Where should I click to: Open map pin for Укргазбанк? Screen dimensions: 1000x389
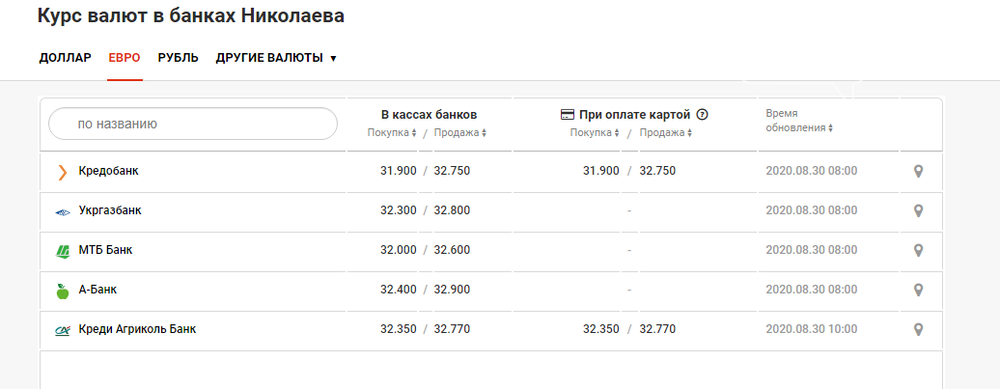tap(918, 211)
